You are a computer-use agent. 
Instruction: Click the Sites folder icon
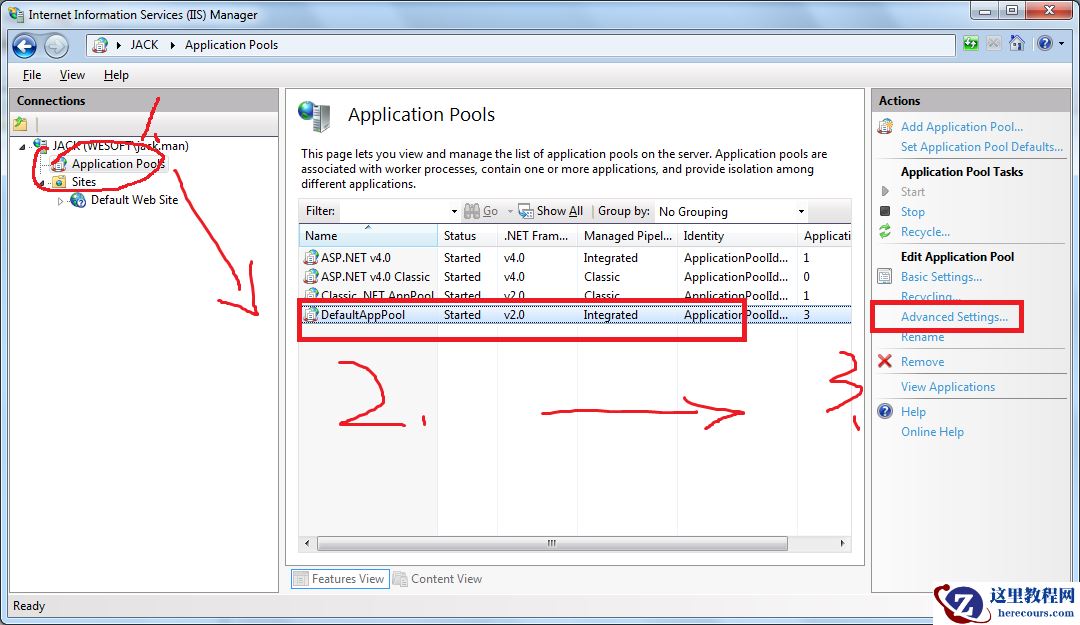[60, 182]
